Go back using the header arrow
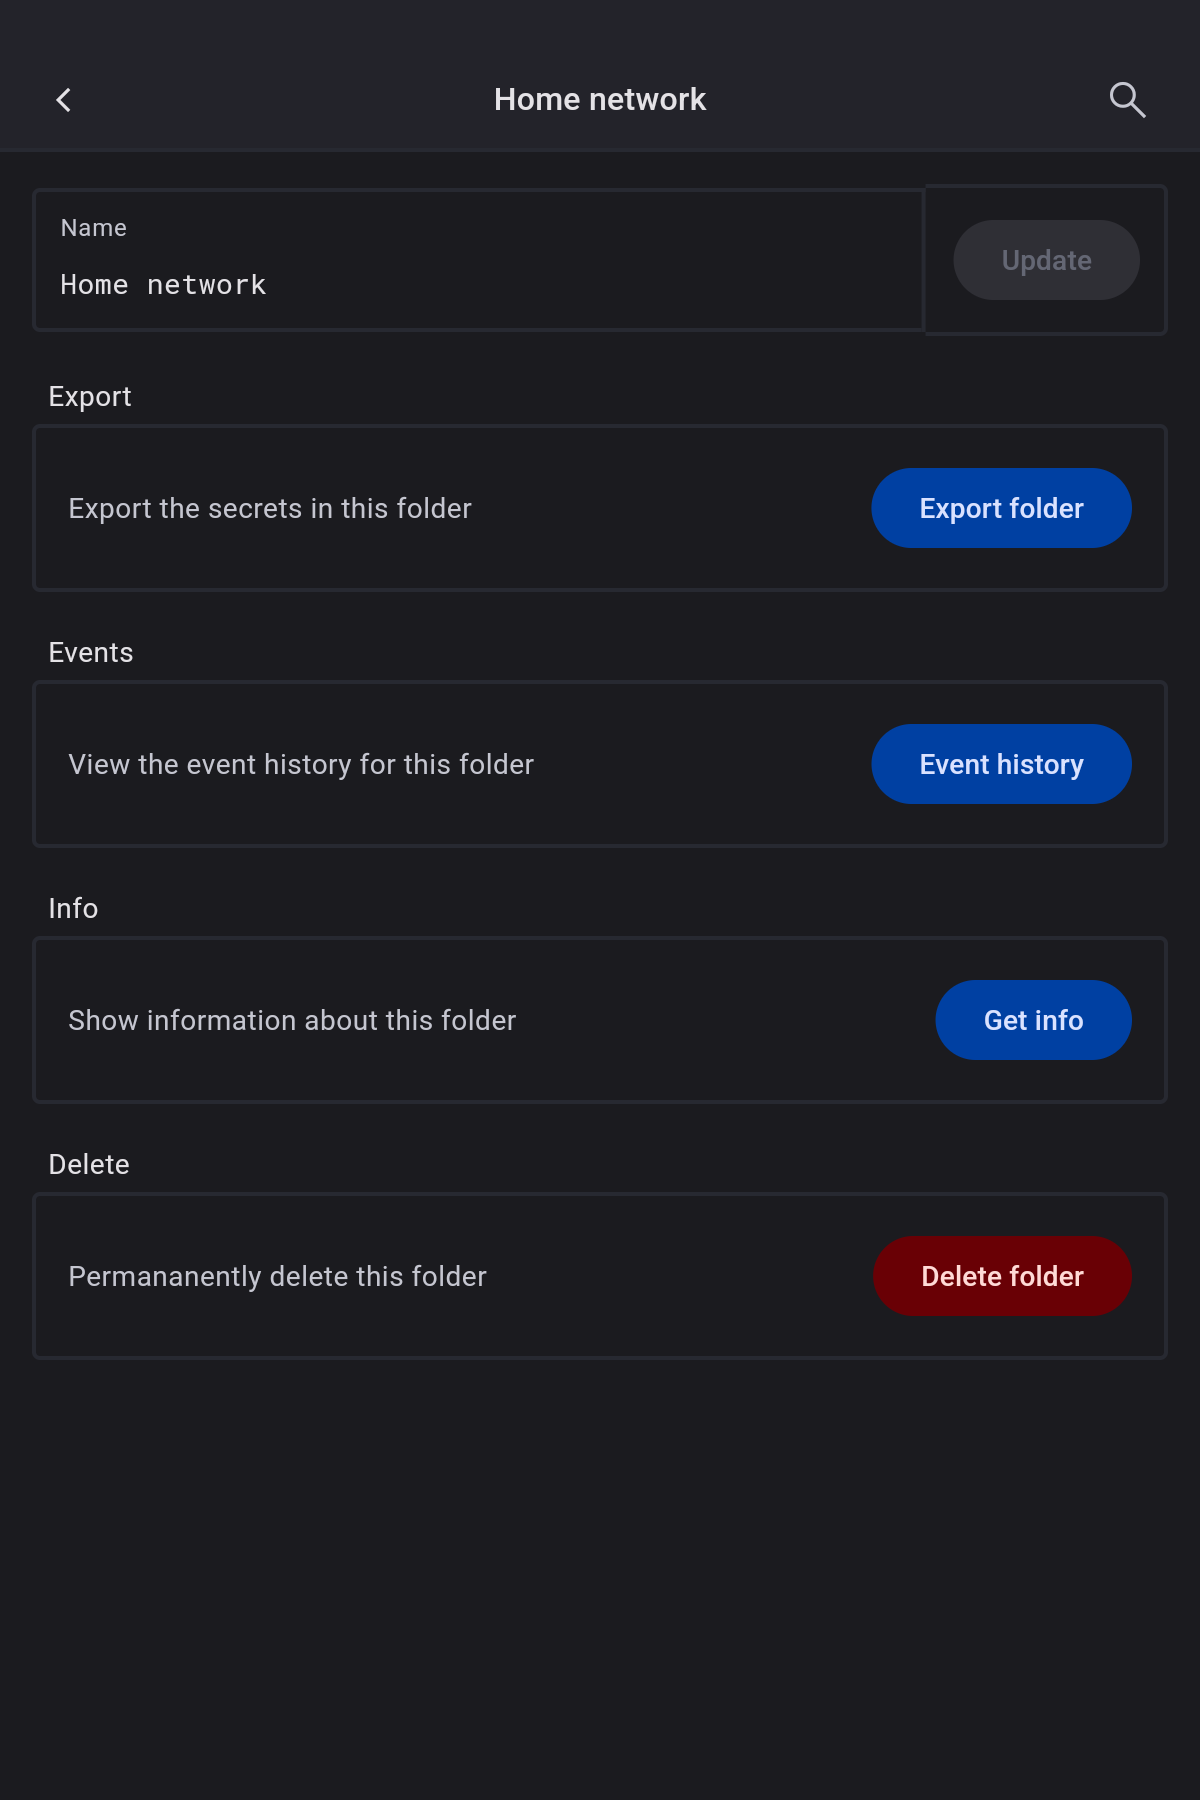1200x1800 pixels. 64,100
